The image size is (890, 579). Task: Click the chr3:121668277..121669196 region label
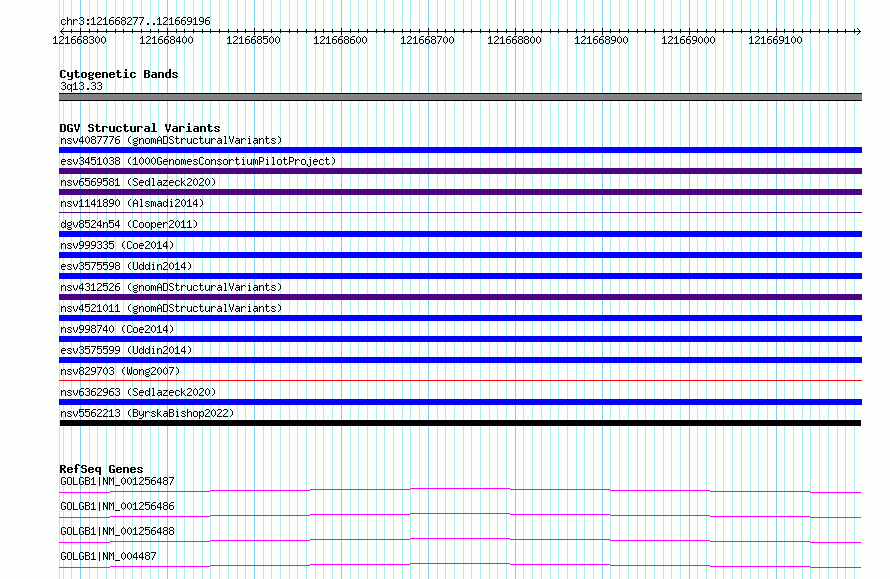[135, 21]
